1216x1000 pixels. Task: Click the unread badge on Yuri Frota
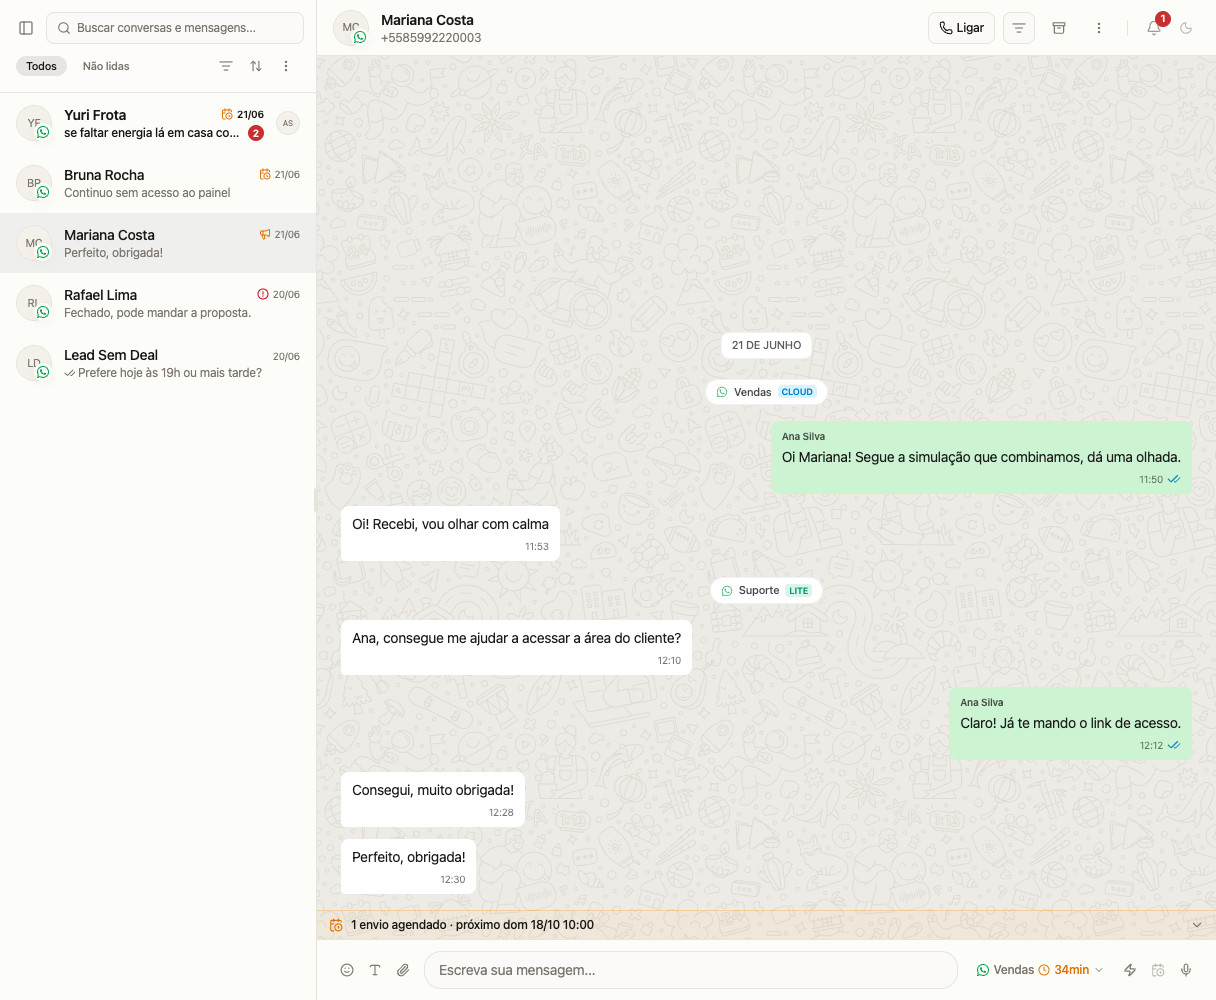click(256, 133)
